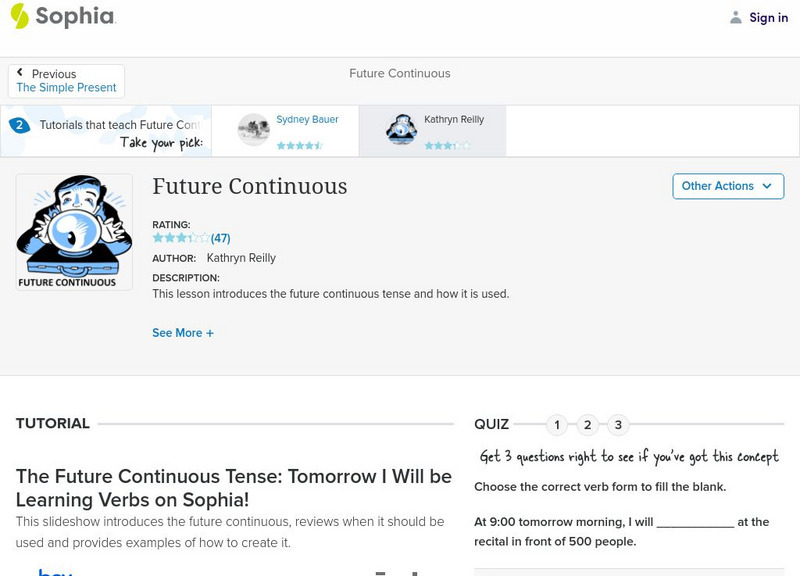
Task: Click the Future Continuous lesson thumbnail image
Action: point(74,232)
